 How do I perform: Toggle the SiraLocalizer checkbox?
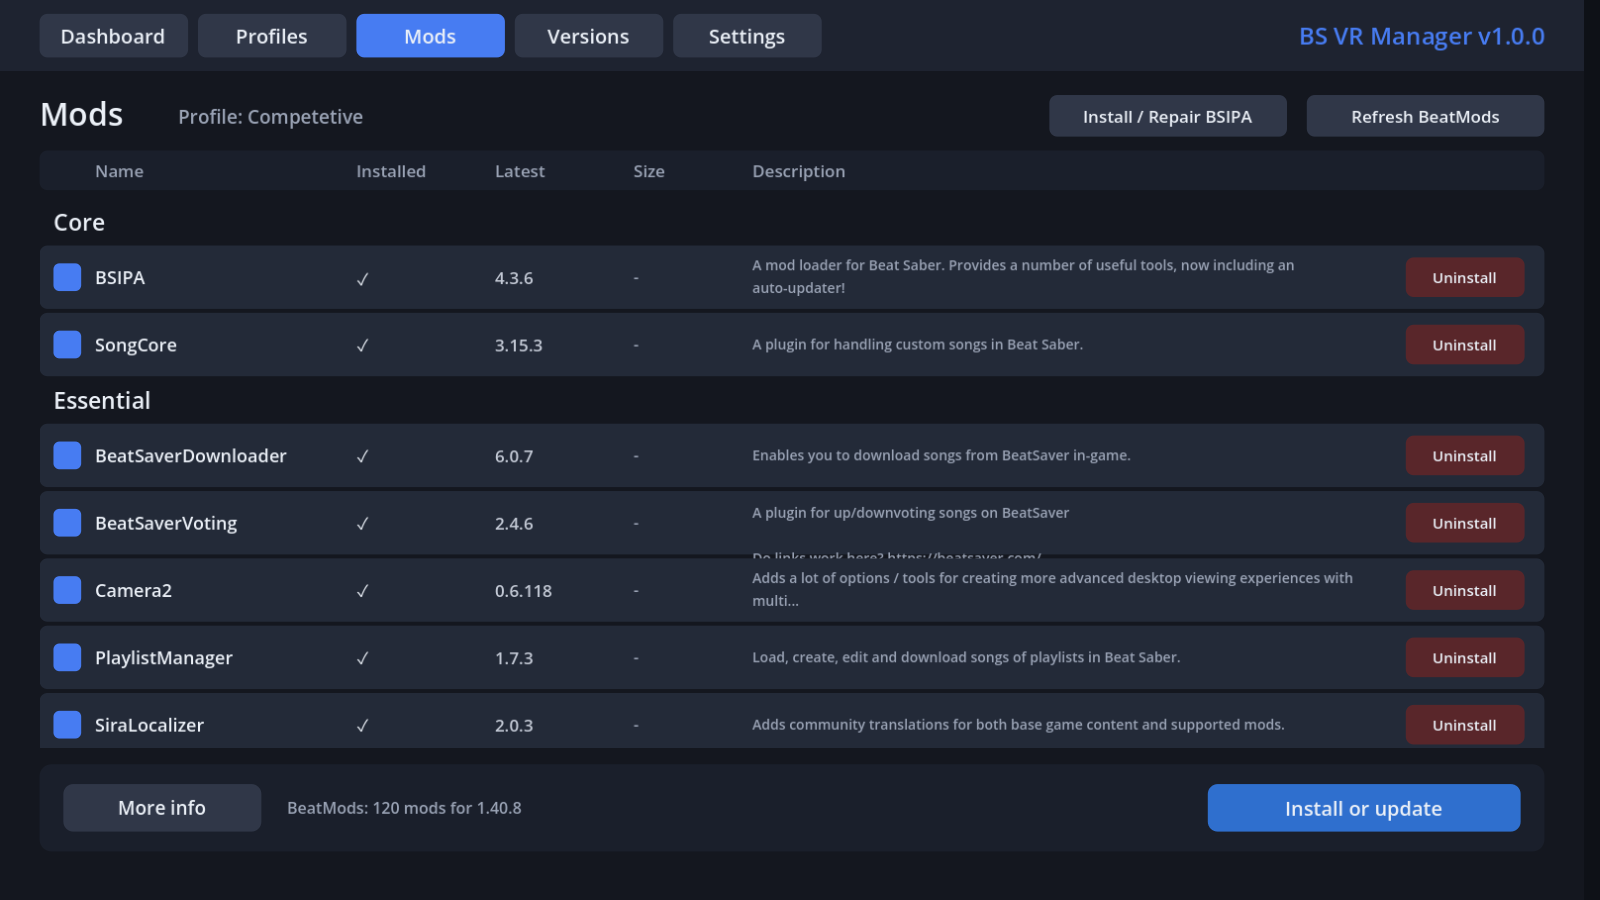pyautogui.click(x=67, y=724)
